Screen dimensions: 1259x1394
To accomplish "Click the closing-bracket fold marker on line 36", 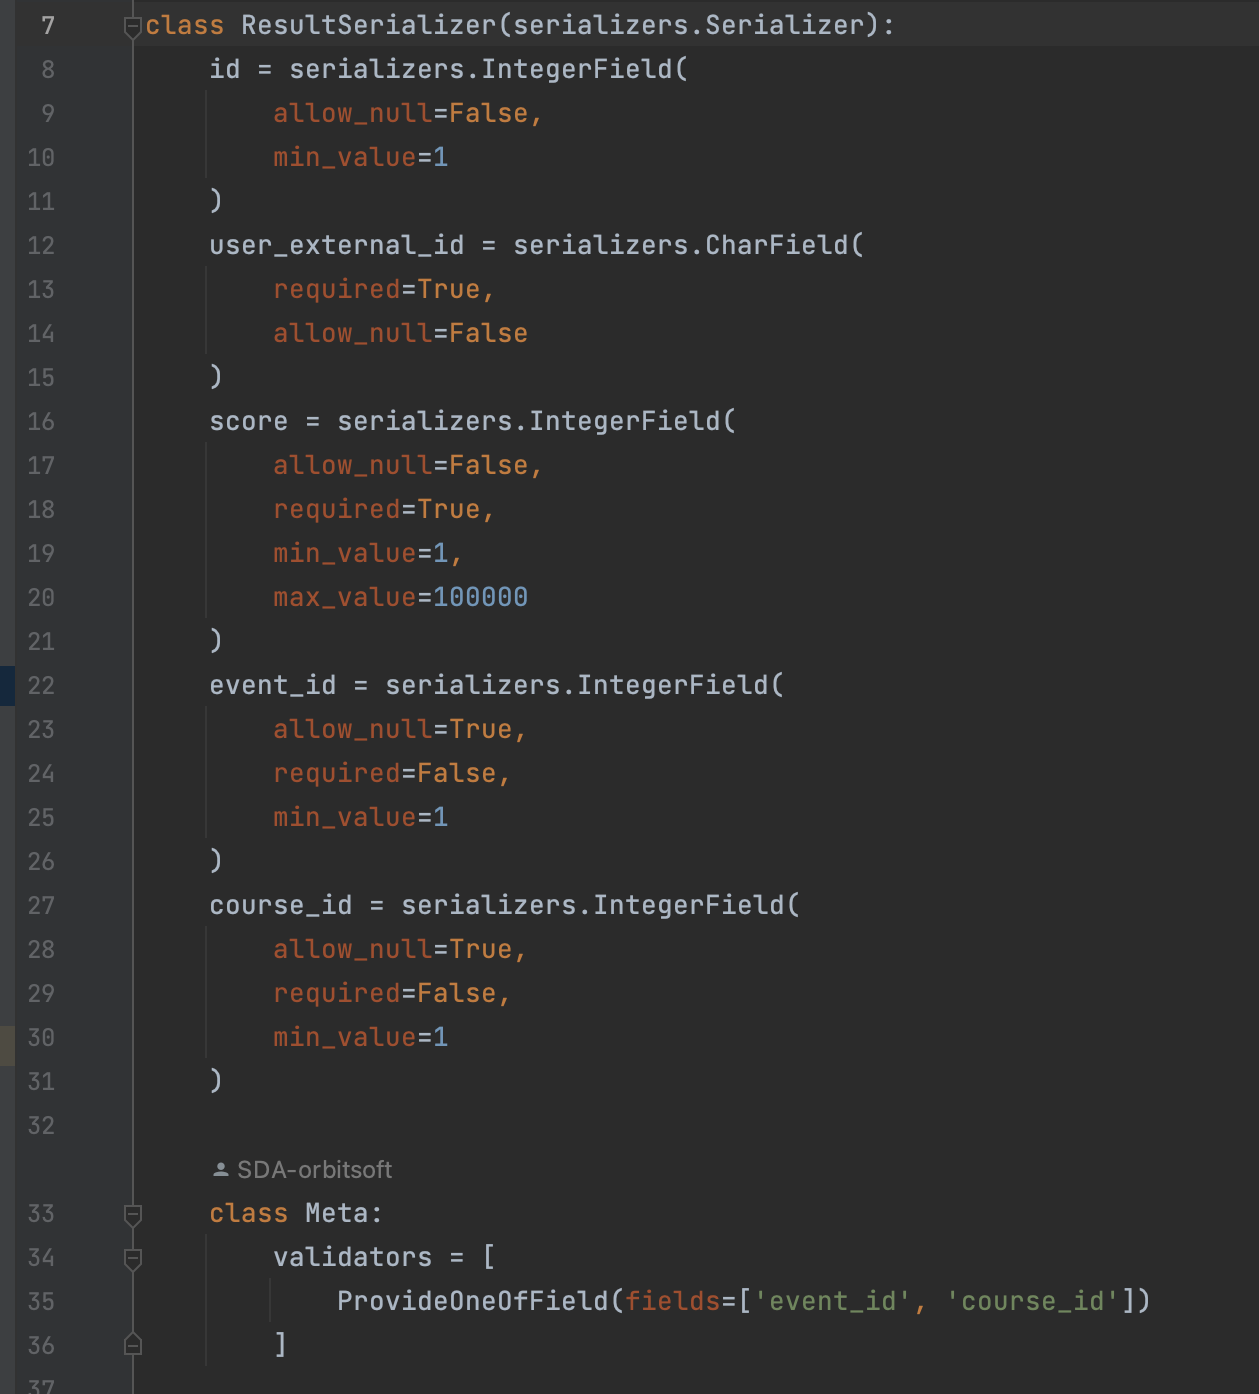I will pyautogui.click(x=132, y=1345).
